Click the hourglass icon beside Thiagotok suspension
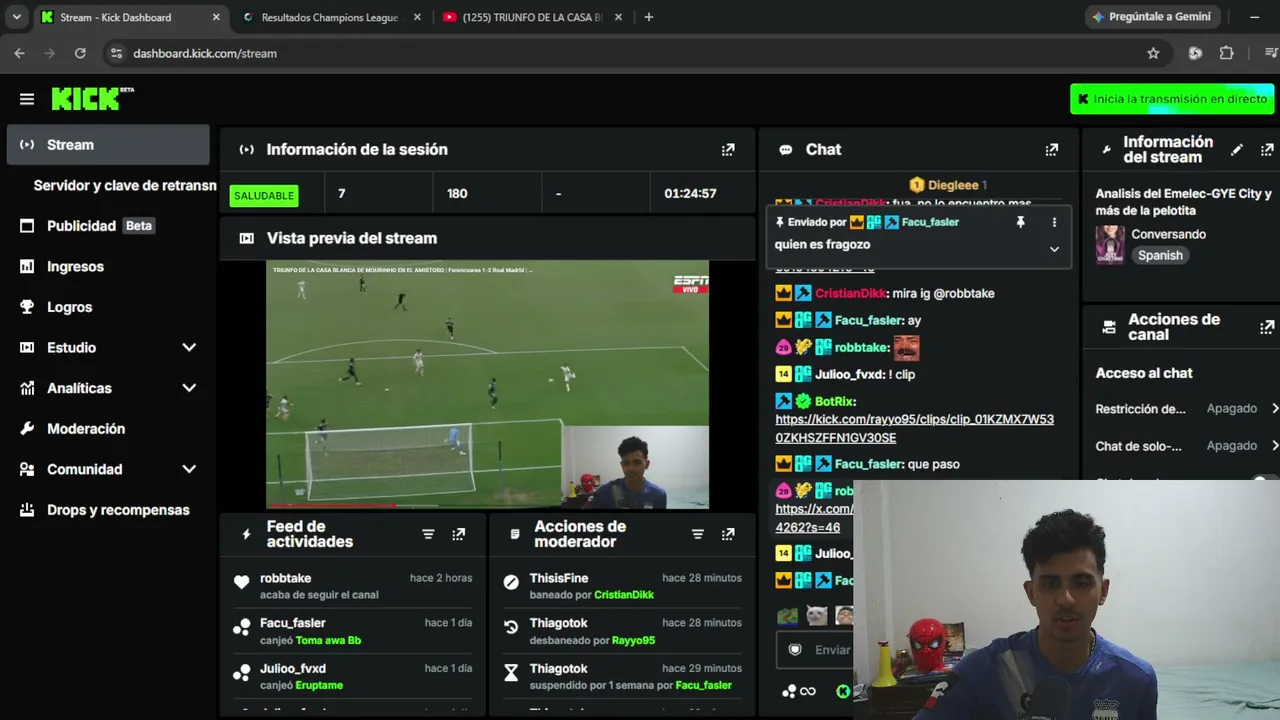The width and height of the screenshot is (1280, 720). pos(511,673)
